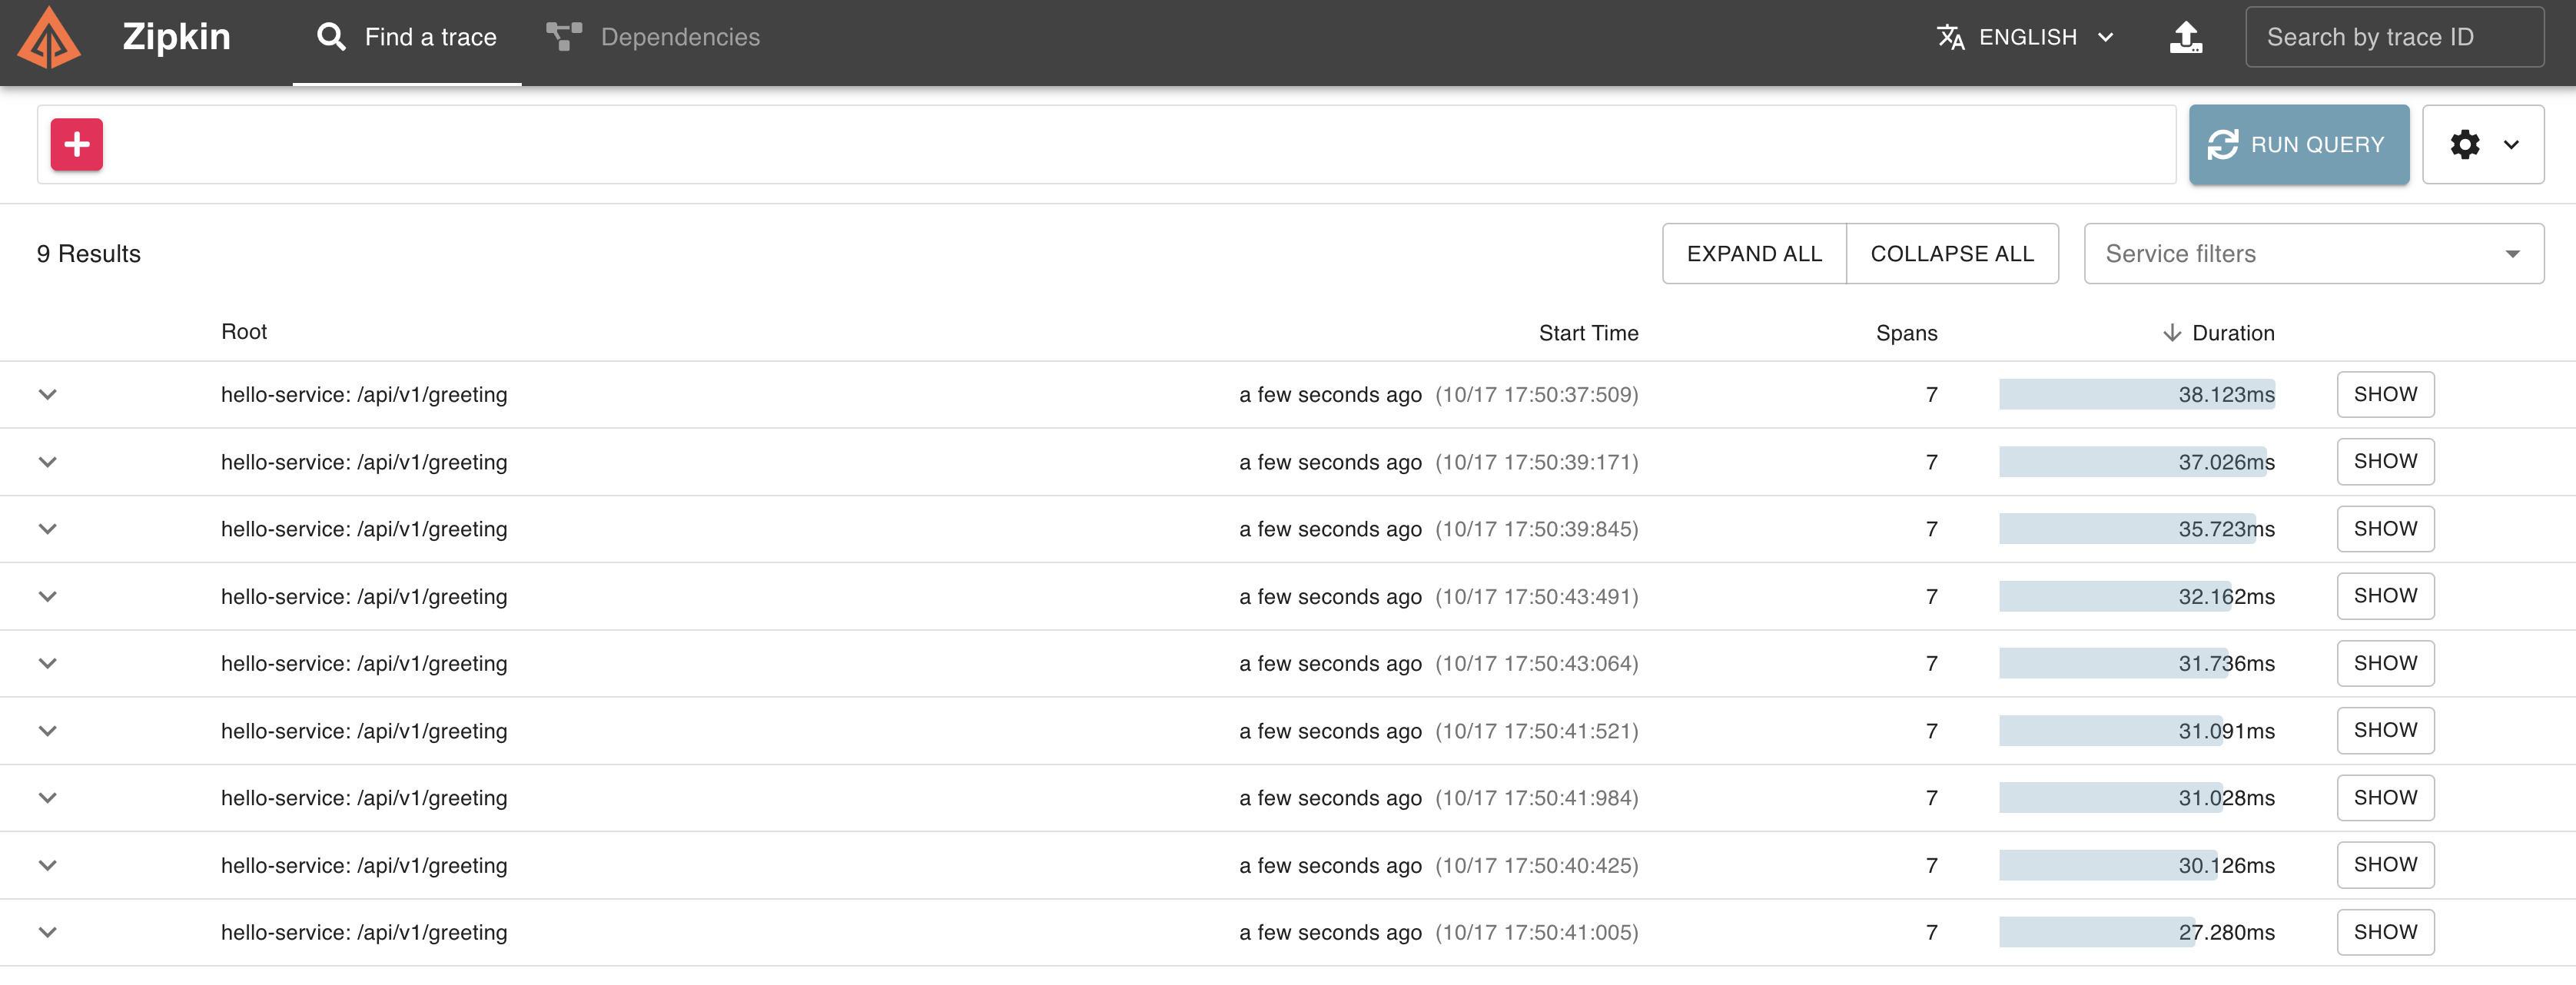Viewport: 2576px width, 985px height.
Task: Click the EXPAND ALL button
Action: pyautogui.click(x=1754, y=254)
